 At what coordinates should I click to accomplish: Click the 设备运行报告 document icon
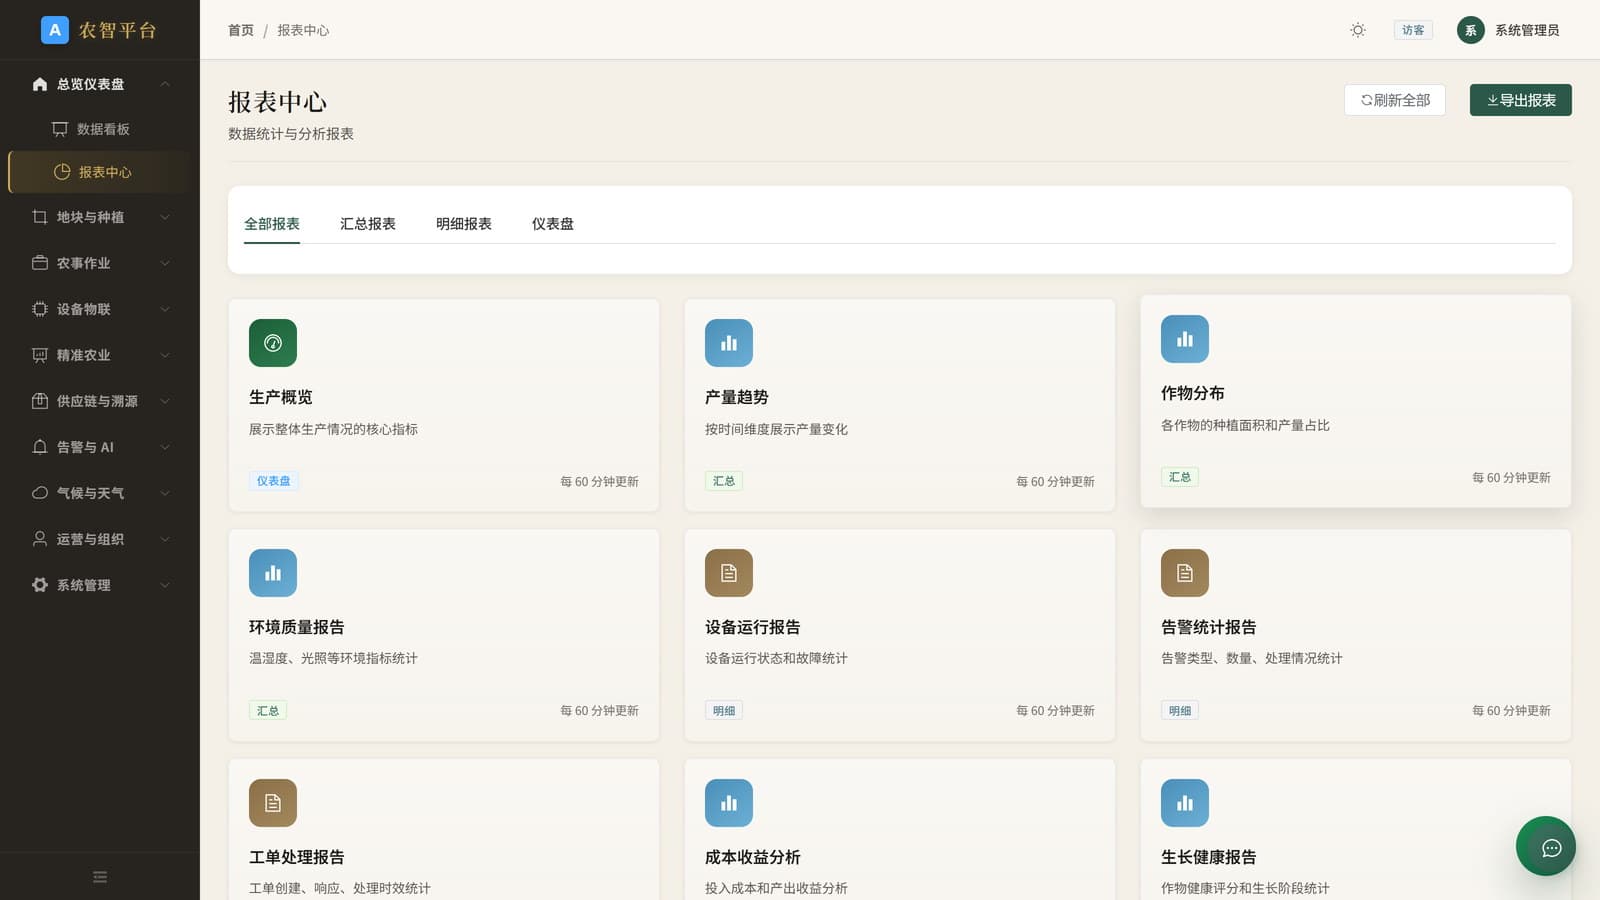tap(729, 573)
